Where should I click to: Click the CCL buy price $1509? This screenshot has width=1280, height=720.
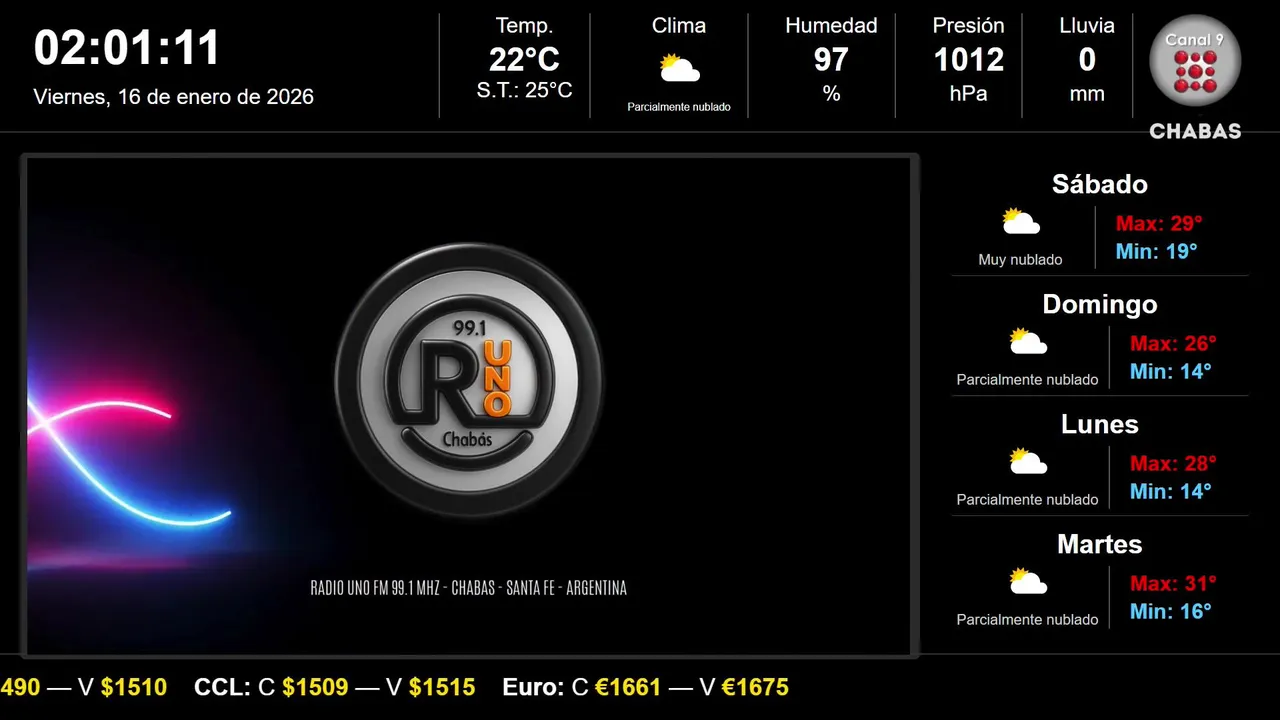[x=315, y=687]
